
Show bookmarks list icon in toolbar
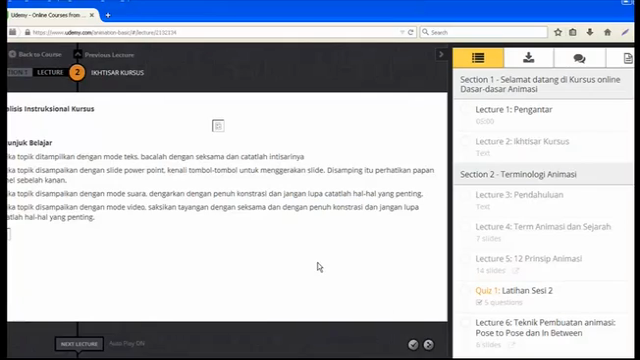573,32
